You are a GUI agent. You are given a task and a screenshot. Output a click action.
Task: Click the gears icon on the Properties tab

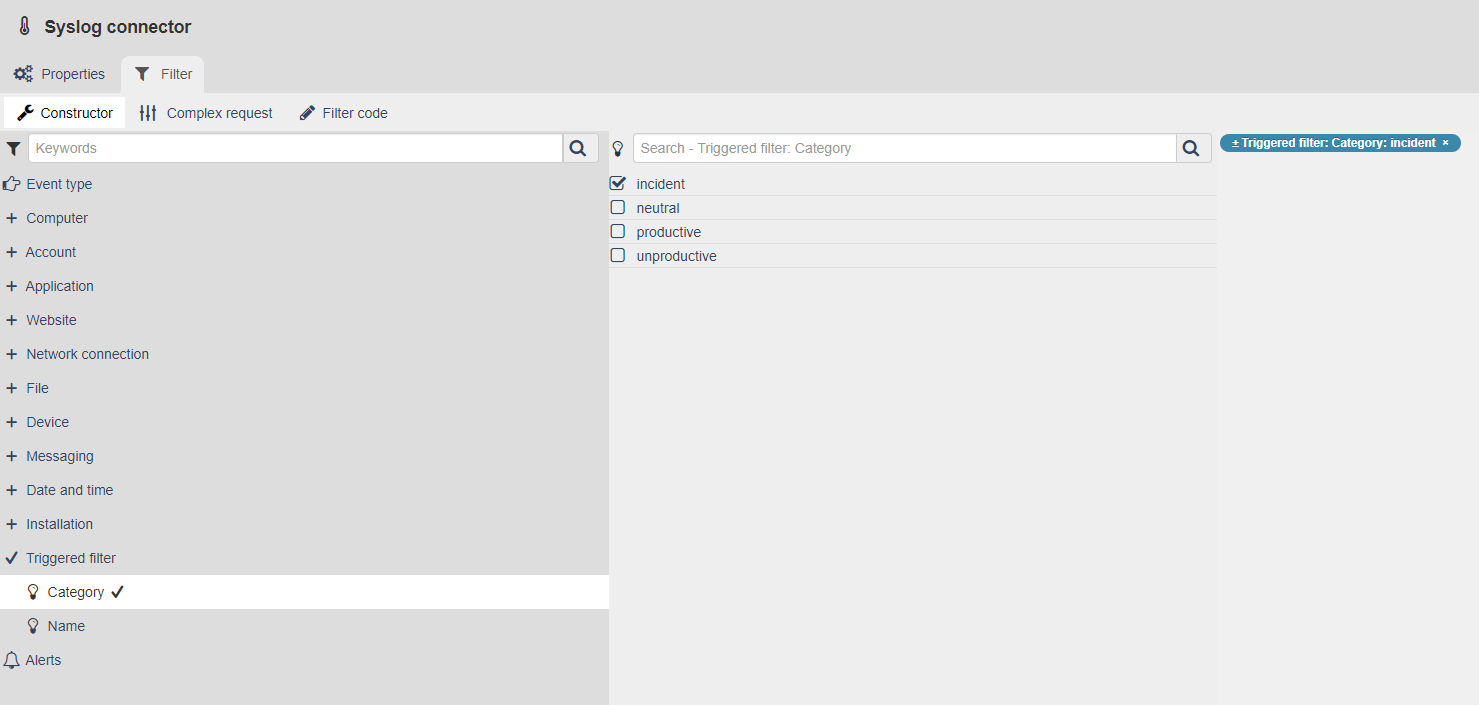pos(22,73)
